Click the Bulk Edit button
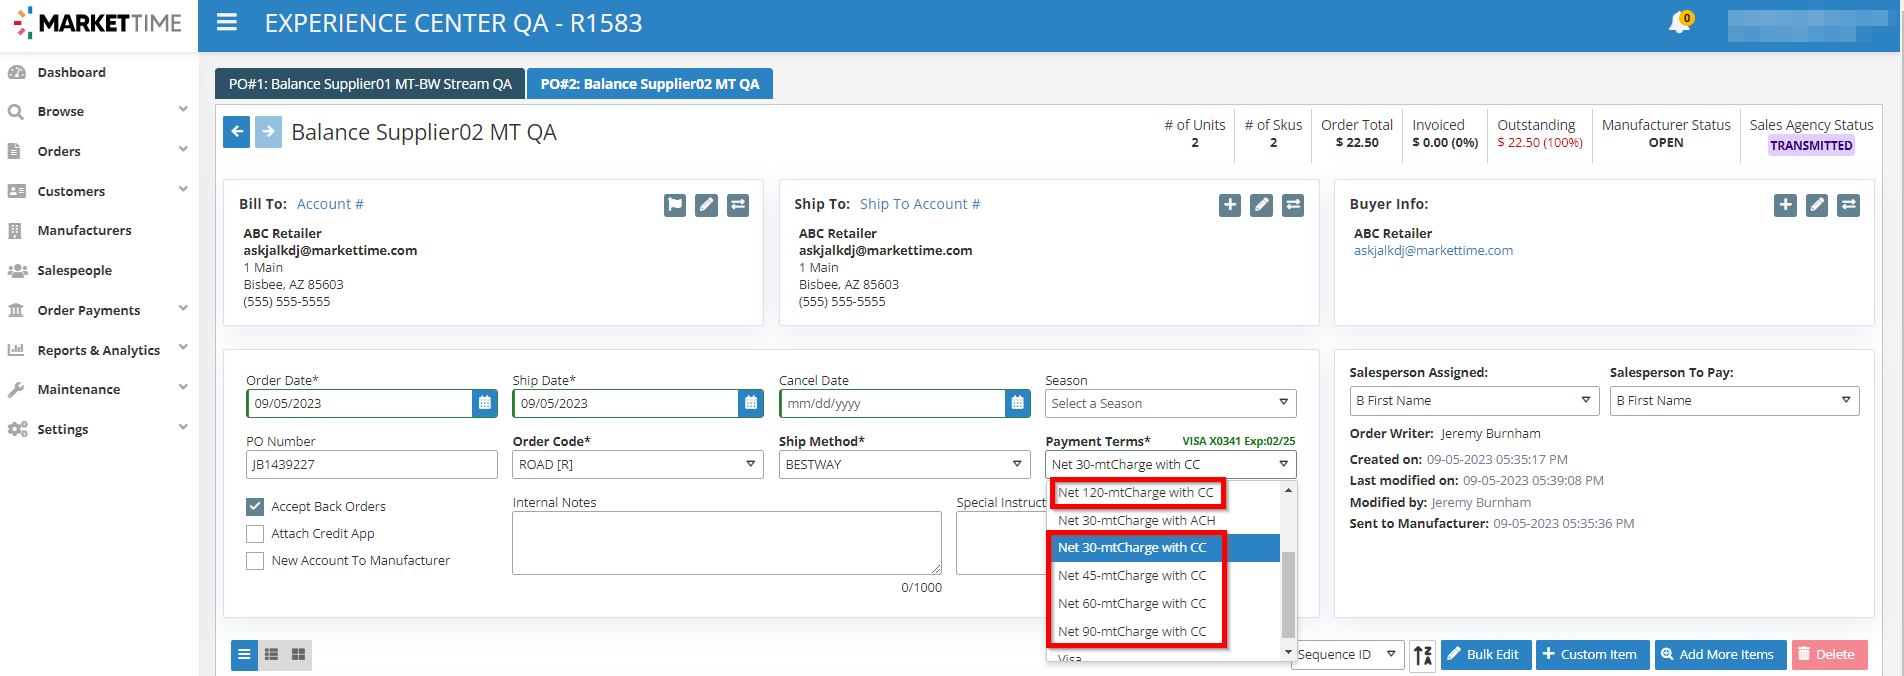 1486,655
